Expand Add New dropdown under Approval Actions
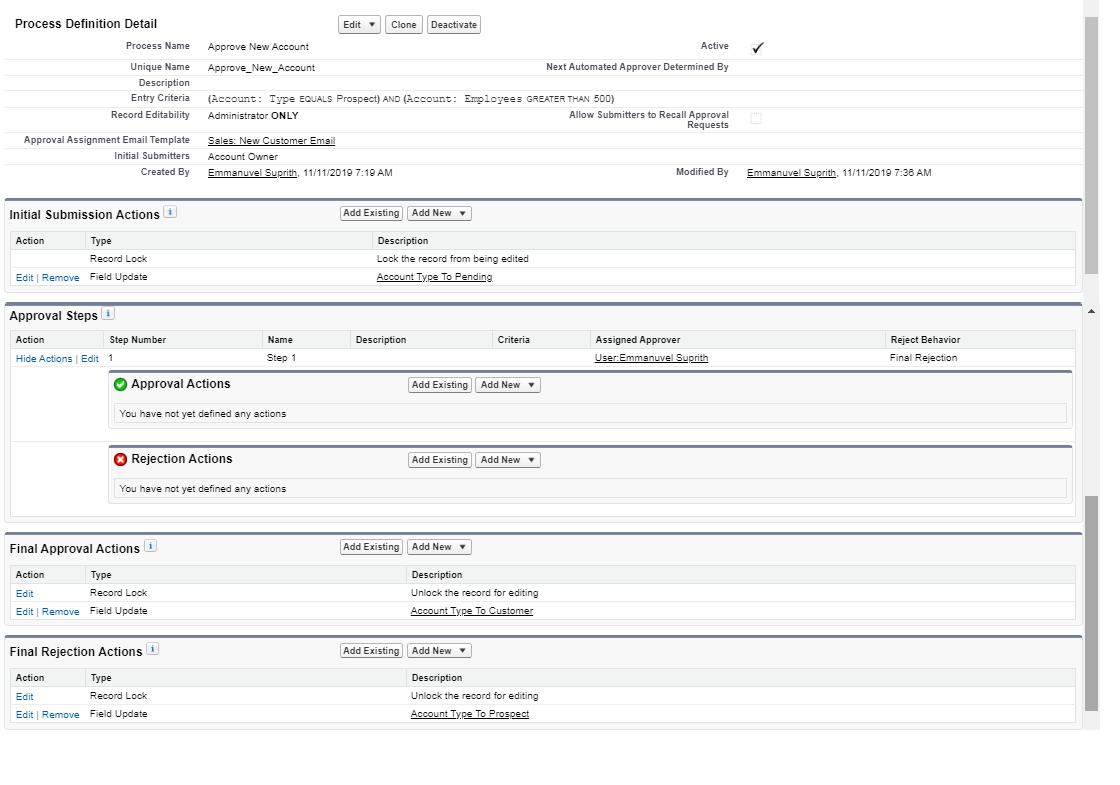1120x785 pixels. [x=507, y=385]
